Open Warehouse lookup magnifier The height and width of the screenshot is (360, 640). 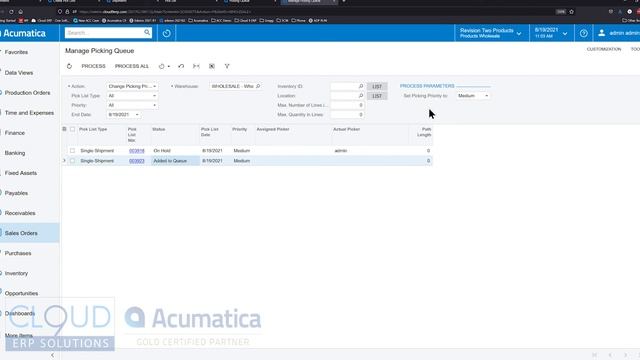click(258, 86)
